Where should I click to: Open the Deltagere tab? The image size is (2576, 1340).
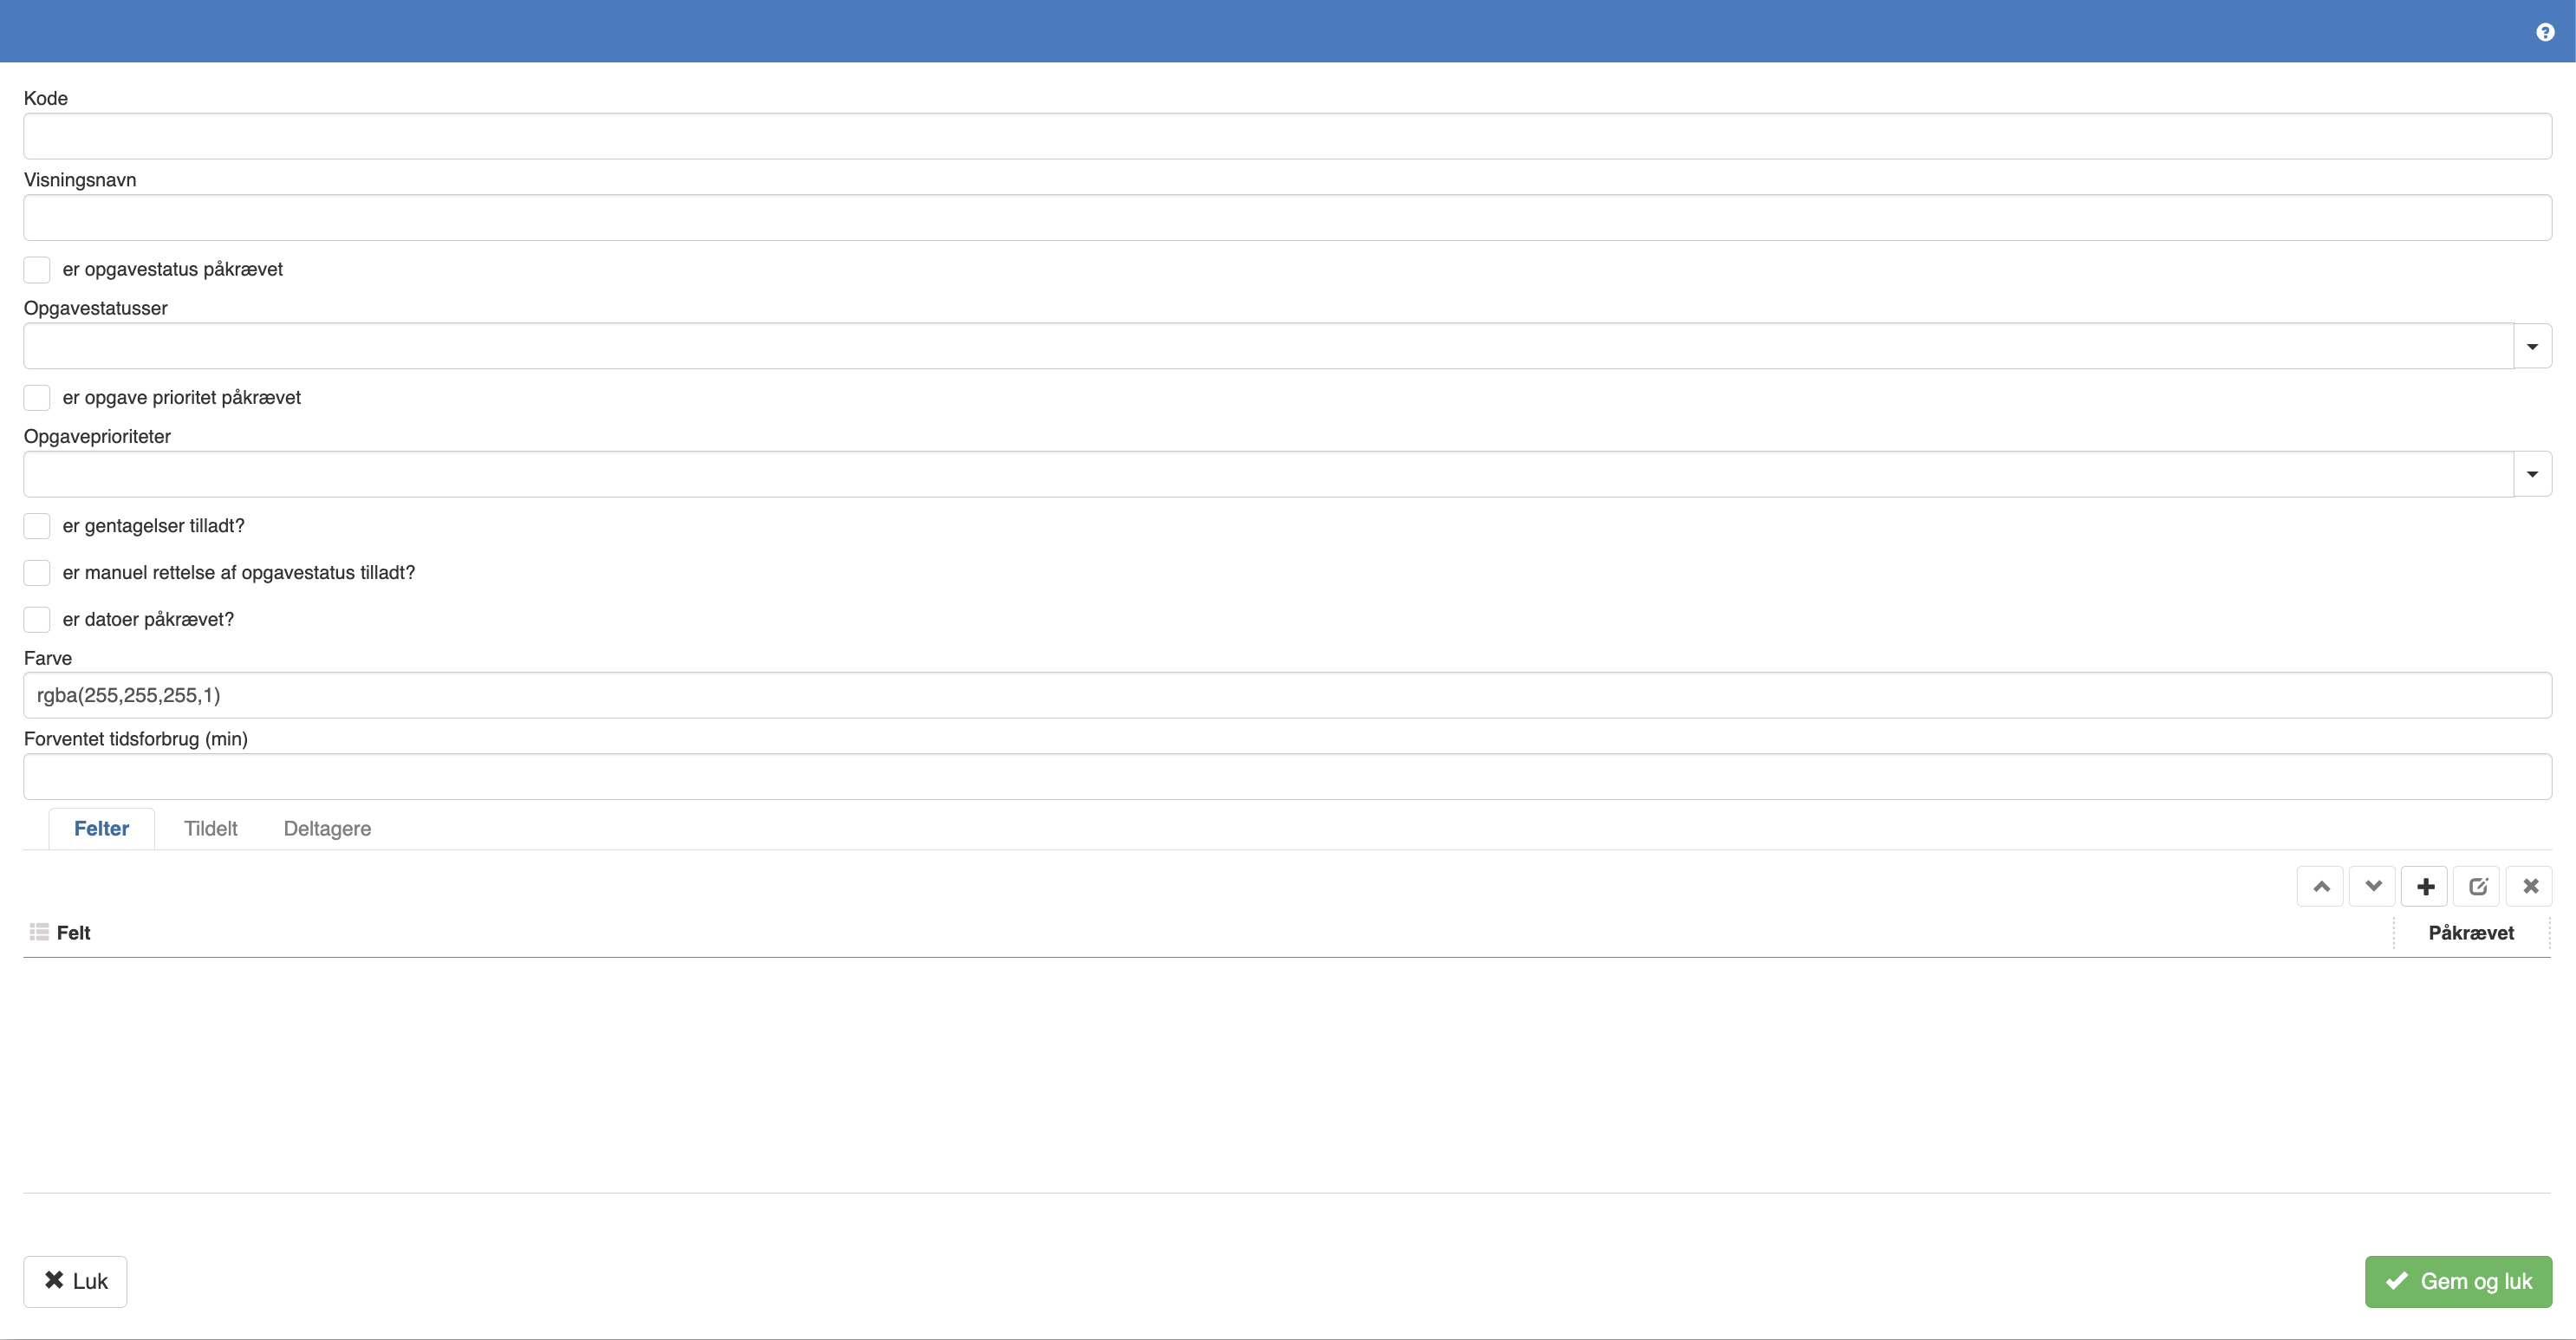click(327, 828)
